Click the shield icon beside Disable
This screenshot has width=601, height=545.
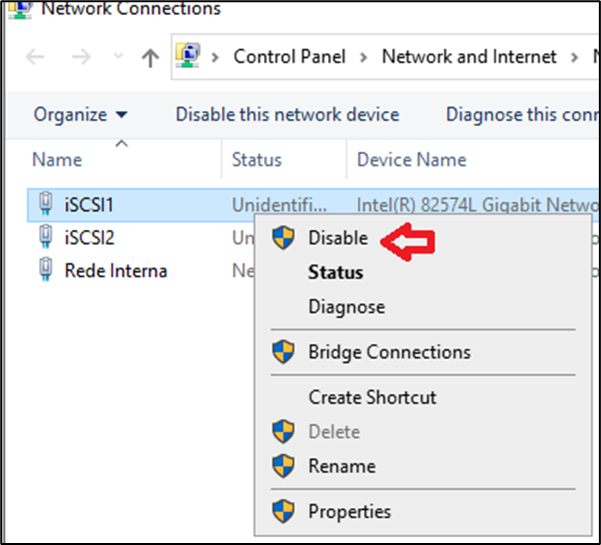(284, 239)
